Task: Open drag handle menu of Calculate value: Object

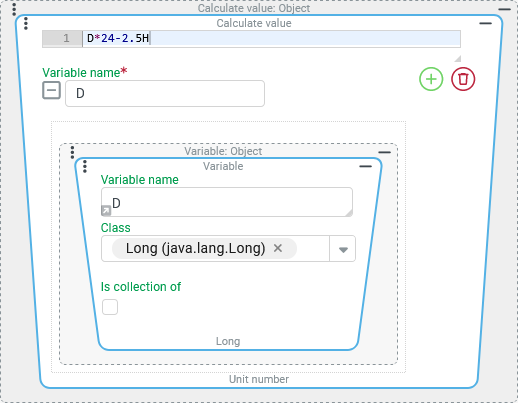Action: point(14,9)
